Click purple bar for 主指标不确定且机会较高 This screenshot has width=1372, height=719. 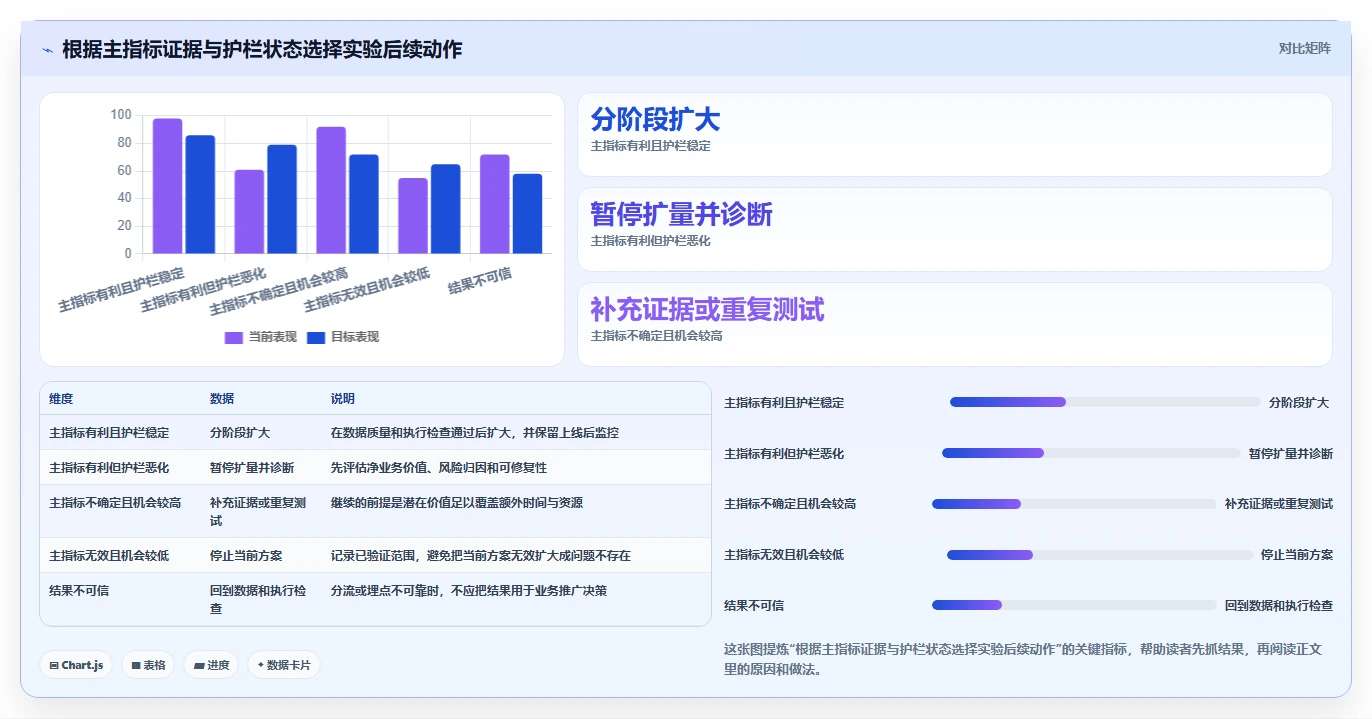[x=331, y=190]
